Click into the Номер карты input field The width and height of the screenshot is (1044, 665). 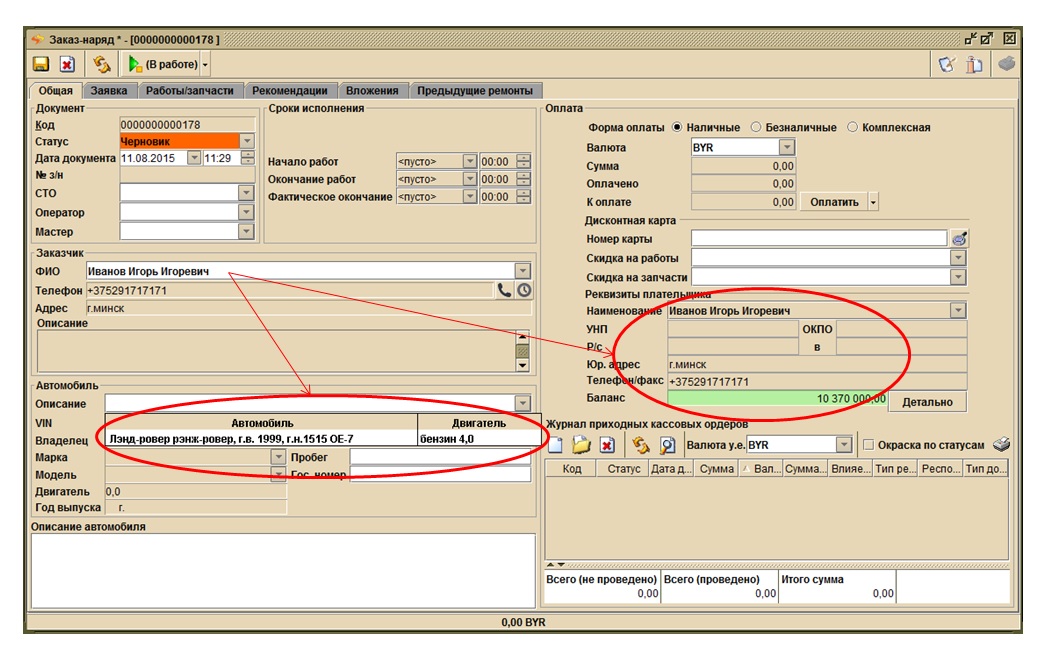click(x=819, y=238)
